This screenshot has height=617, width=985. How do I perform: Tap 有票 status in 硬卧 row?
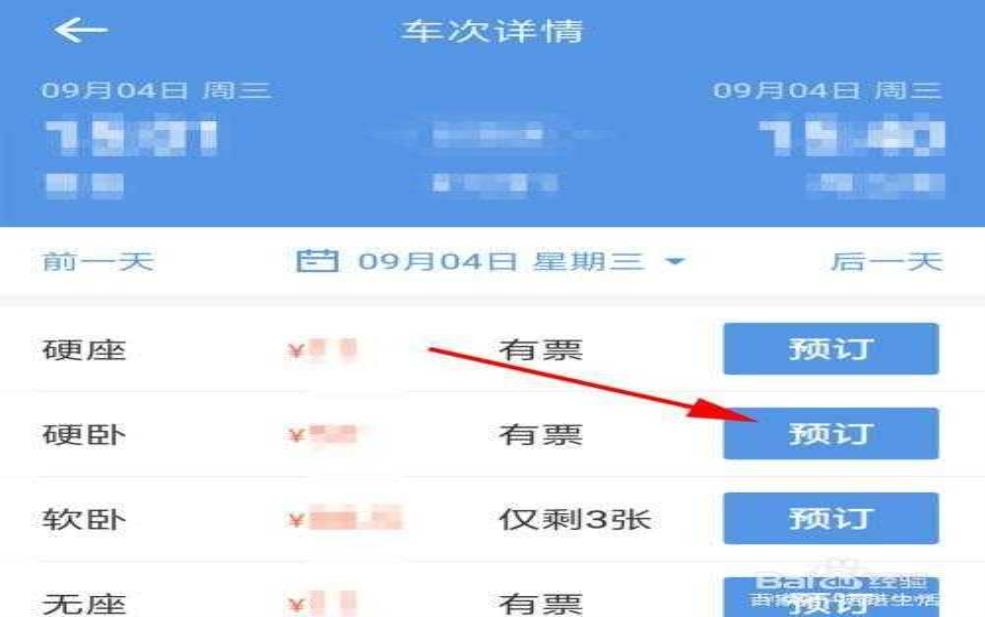point(541,435)
